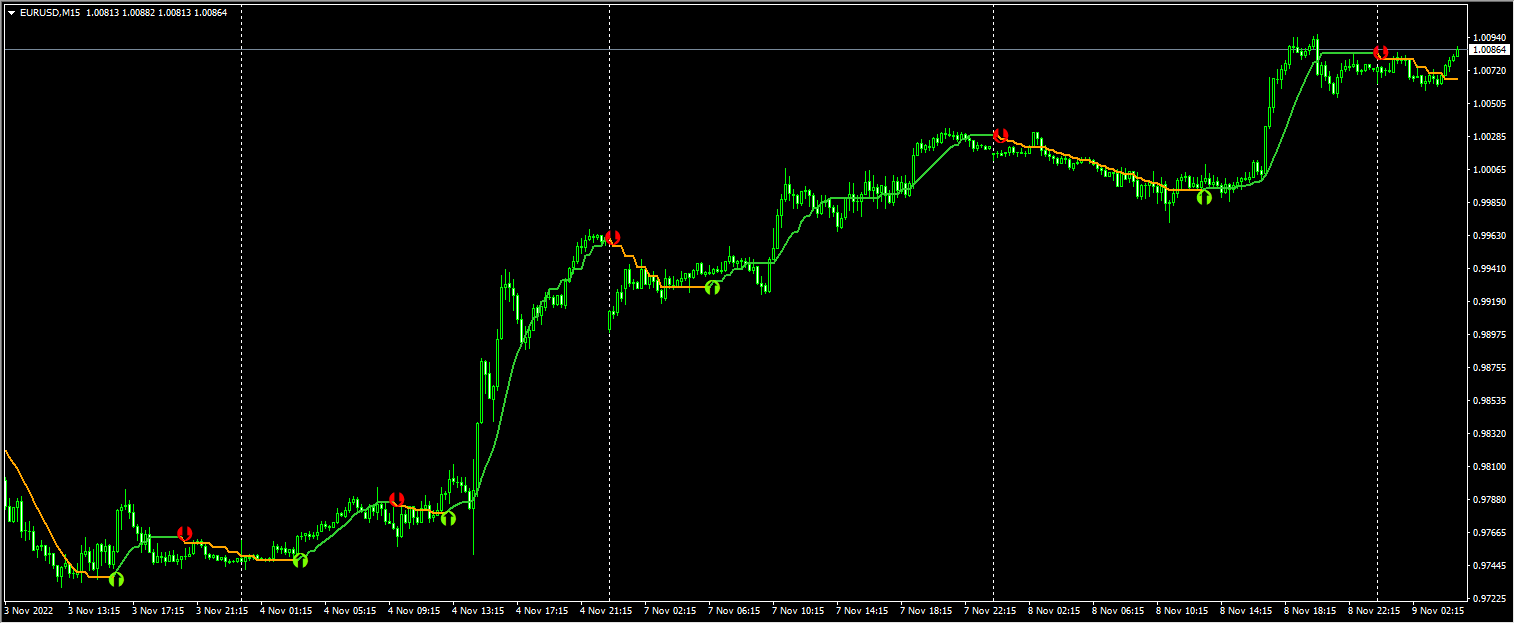1515x624 pixels.
Task: Click the green buy icon near 3 Nov 21:15
Action: tap(300, 561)
